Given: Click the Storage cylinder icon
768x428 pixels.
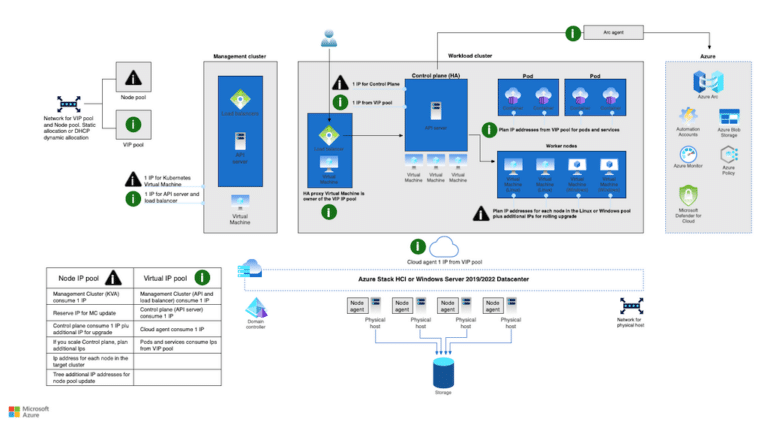Looking at the screenshot, I should (x=443, y=373).
